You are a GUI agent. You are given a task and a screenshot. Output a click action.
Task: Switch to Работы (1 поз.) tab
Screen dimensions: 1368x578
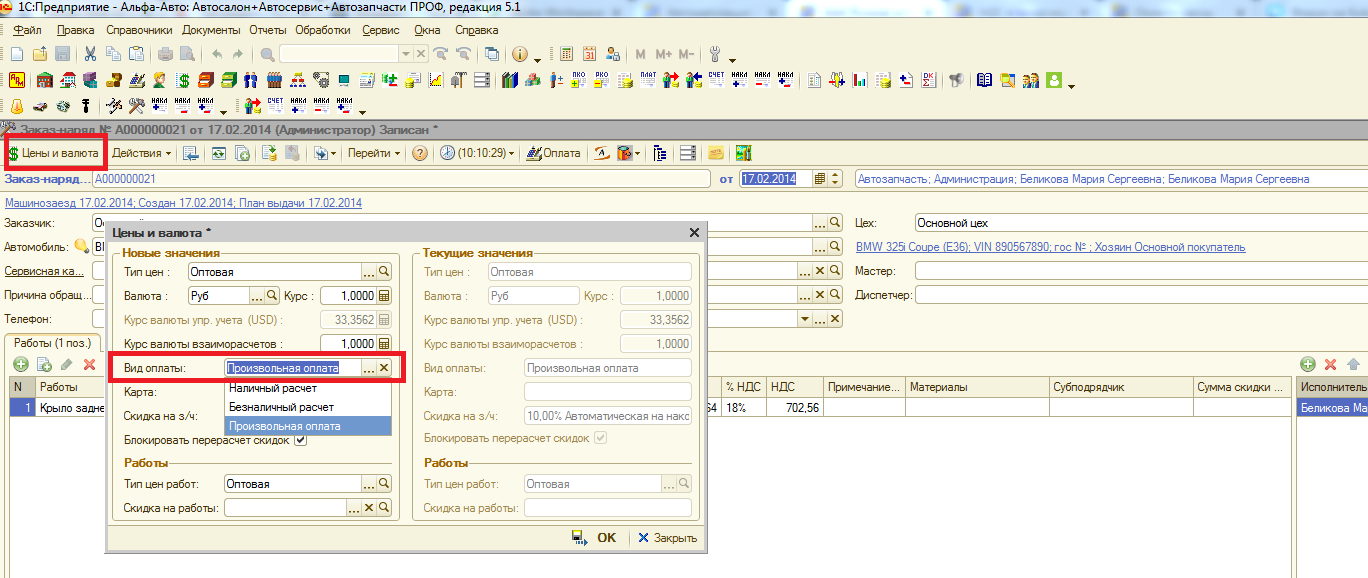pos(51,343)
